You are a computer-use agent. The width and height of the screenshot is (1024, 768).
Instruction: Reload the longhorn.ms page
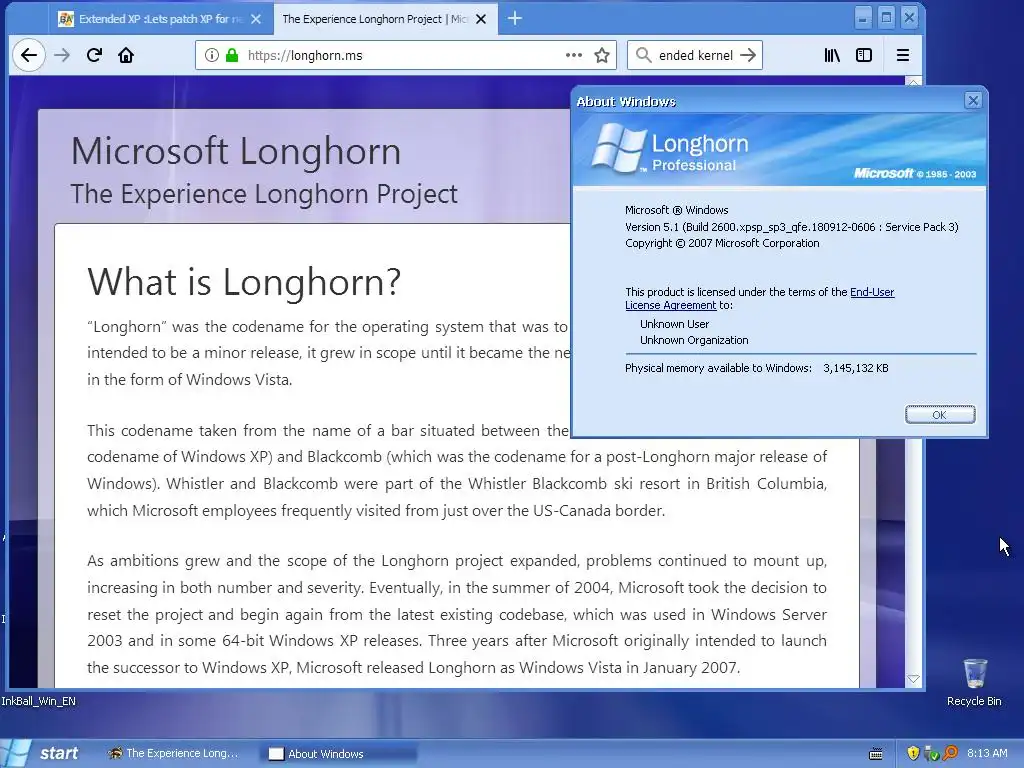(94, 56)
